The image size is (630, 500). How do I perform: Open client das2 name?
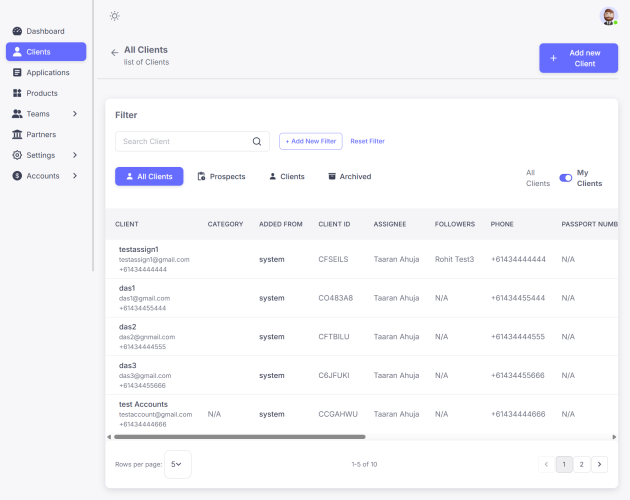127,326
